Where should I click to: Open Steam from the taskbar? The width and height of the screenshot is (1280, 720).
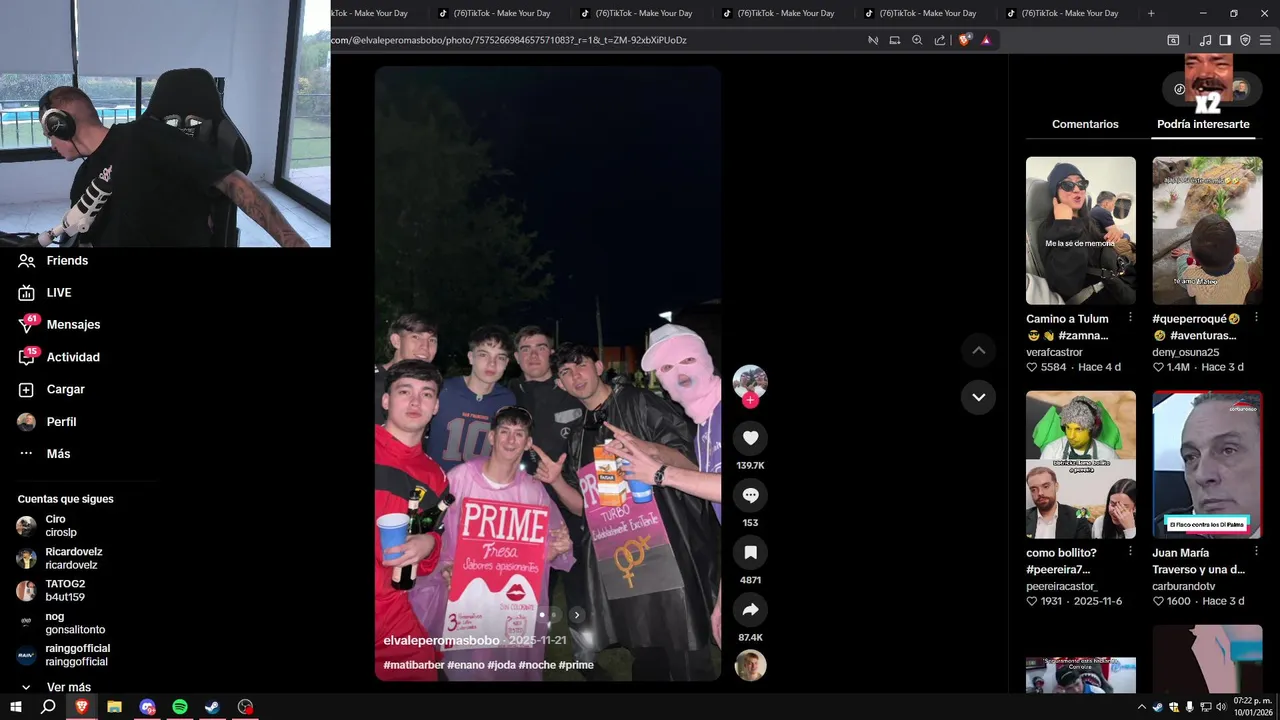(x=213, y=707)
